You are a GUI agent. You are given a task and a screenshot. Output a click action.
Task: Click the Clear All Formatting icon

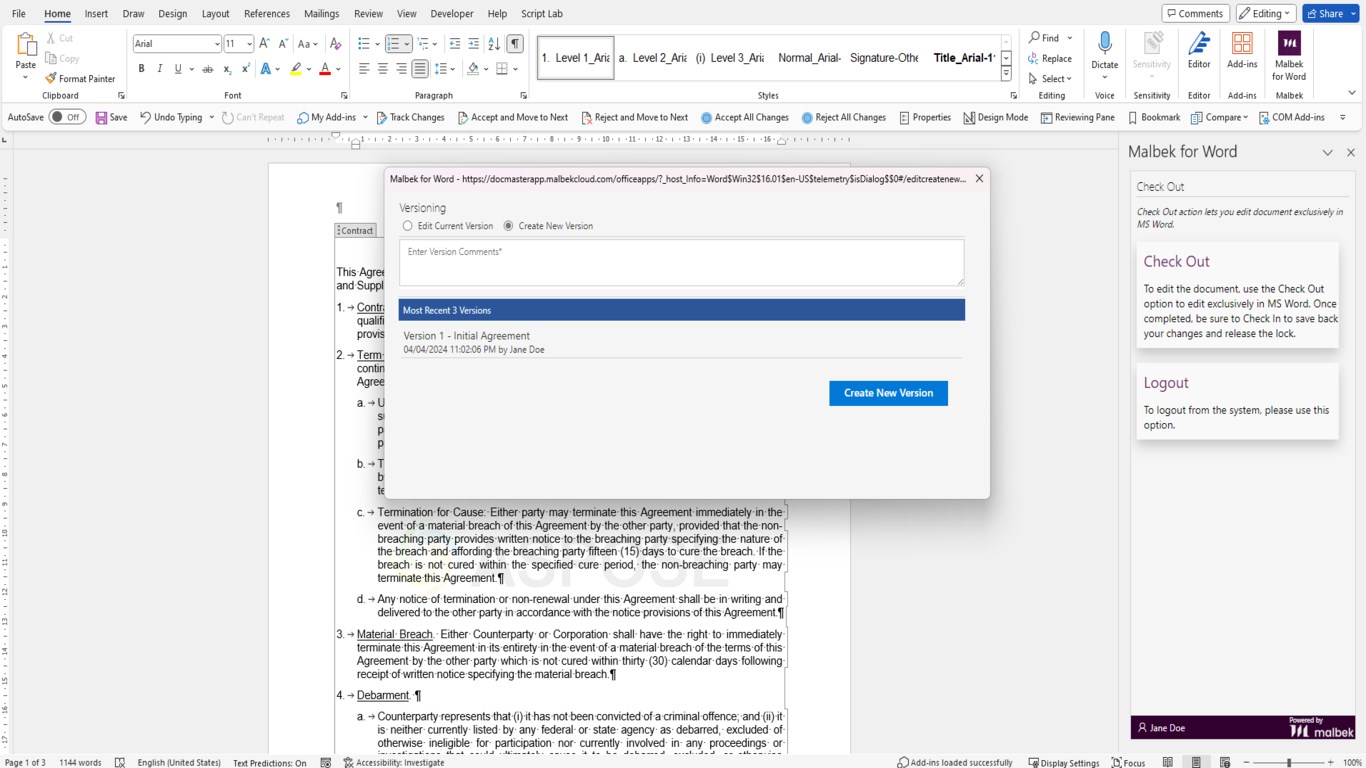click(x=336, y=44)
